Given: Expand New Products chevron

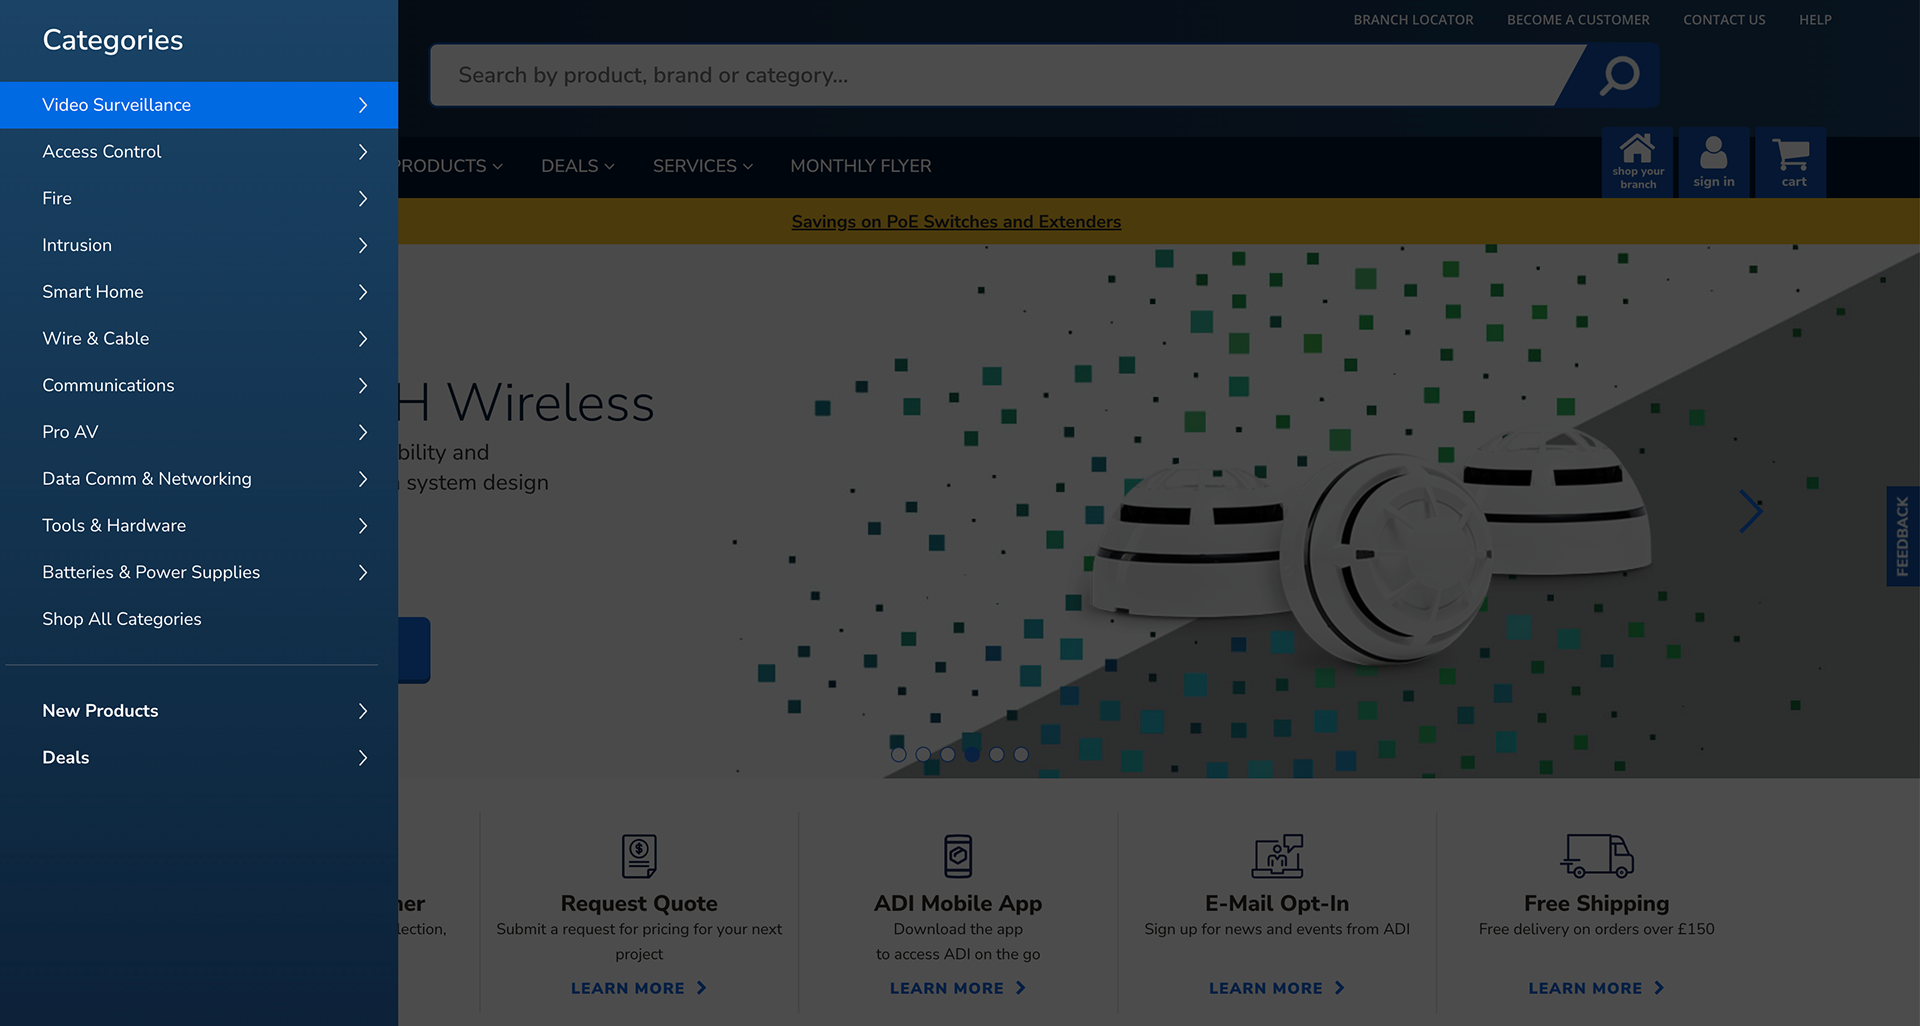Looking at the screenshot, I should pyautogui.click(x=363, y=711).
